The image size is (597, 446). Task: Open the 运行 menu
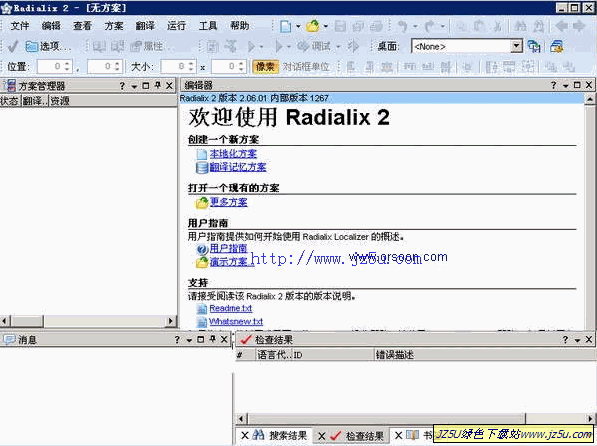point(176,26)
